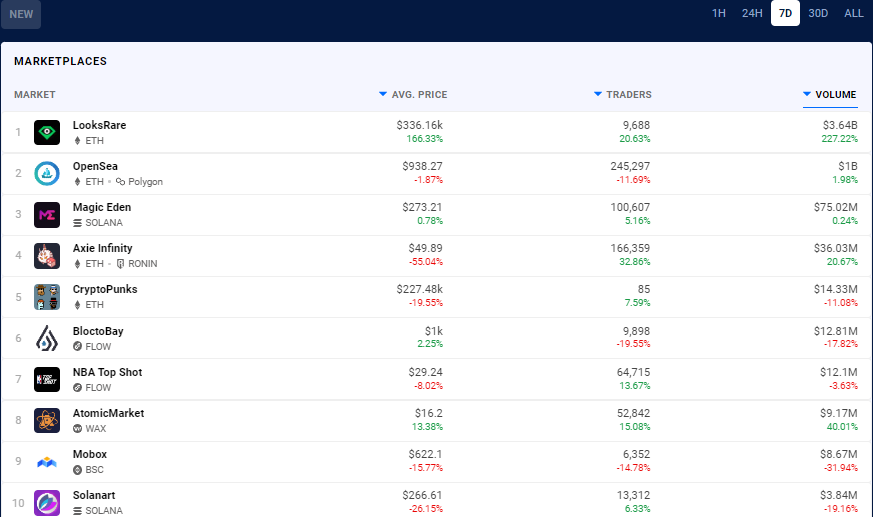The height and width of the screenshot is (517, 873).
Task: Sort by AVG. PRICE column arrow
Action: [382, 94]
